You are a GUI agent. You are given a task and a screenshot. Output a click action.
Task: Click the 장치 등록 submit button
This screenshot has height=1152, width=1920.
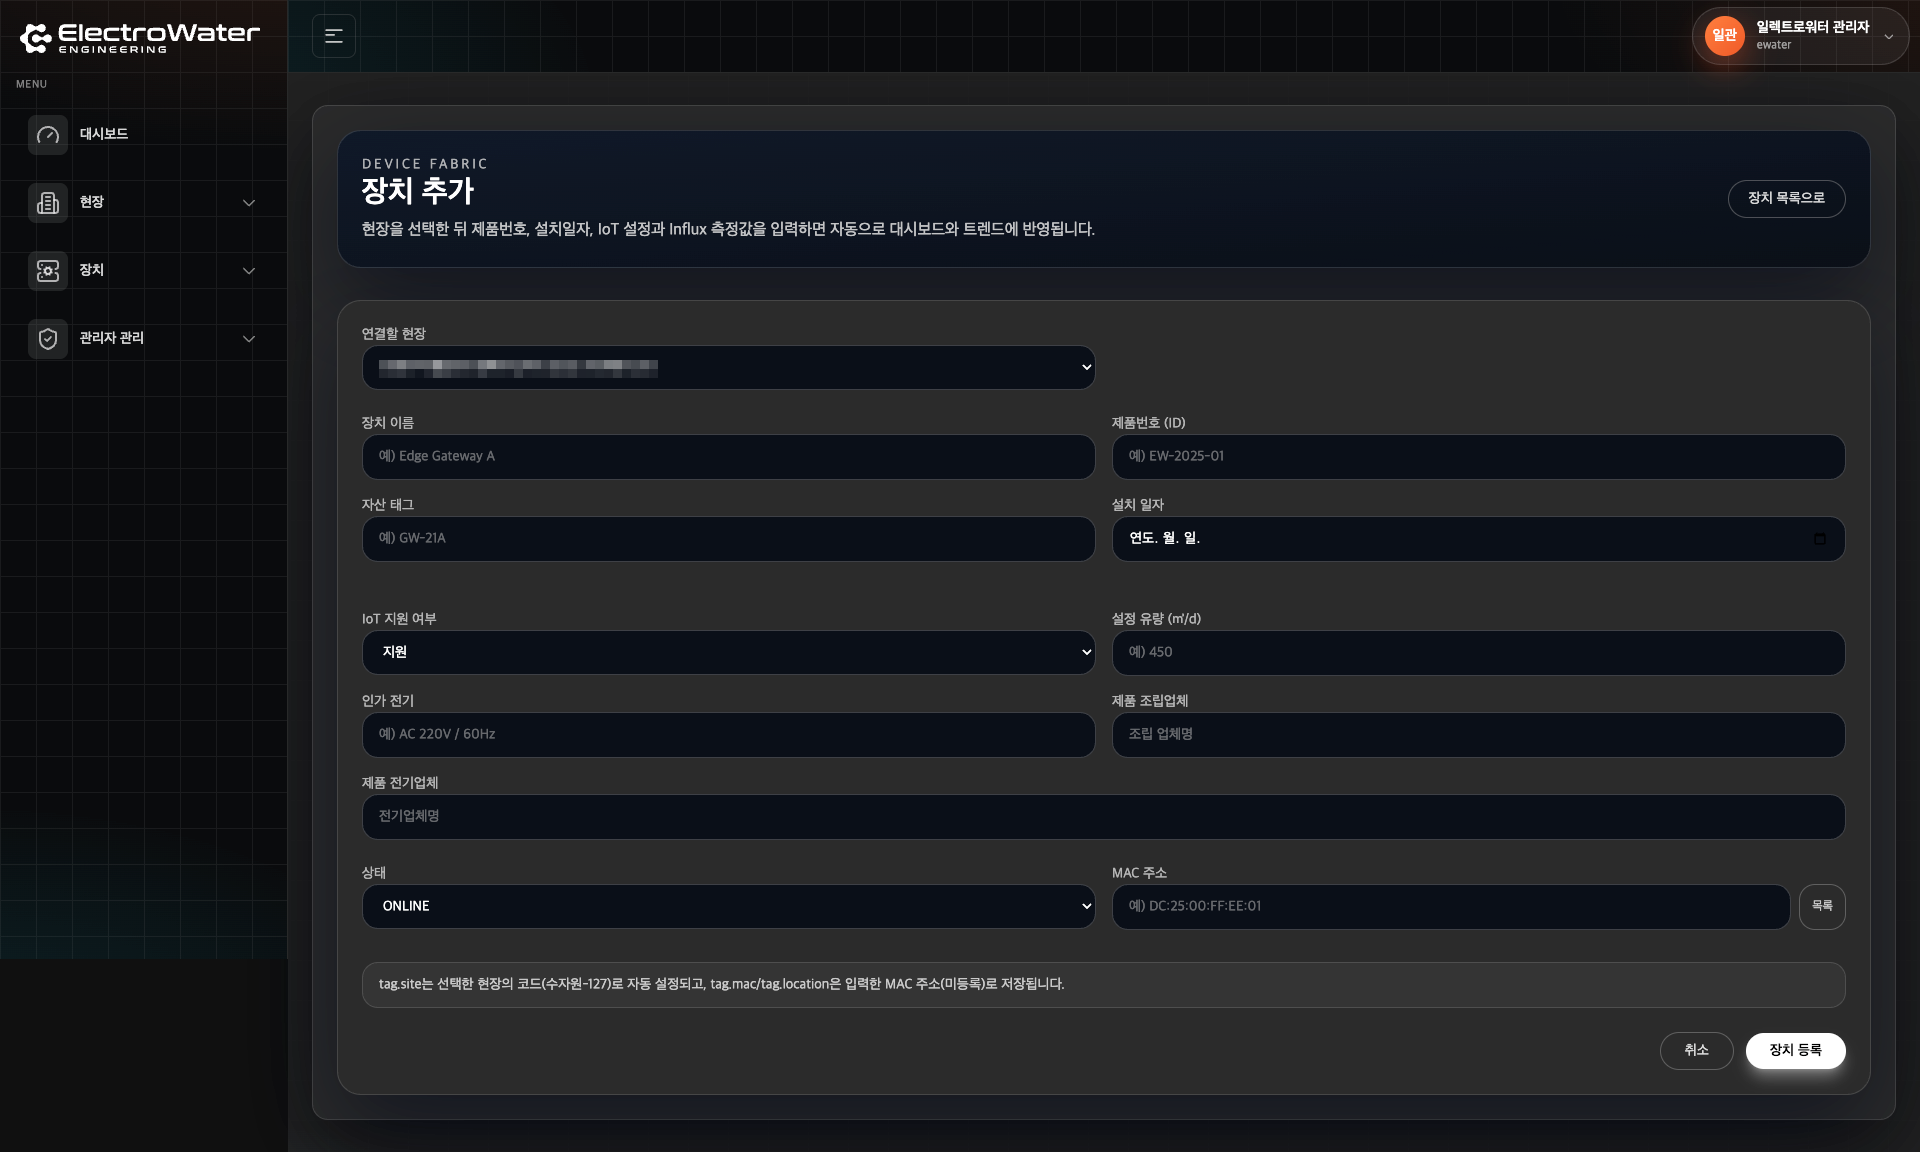coord(1795,1050)
